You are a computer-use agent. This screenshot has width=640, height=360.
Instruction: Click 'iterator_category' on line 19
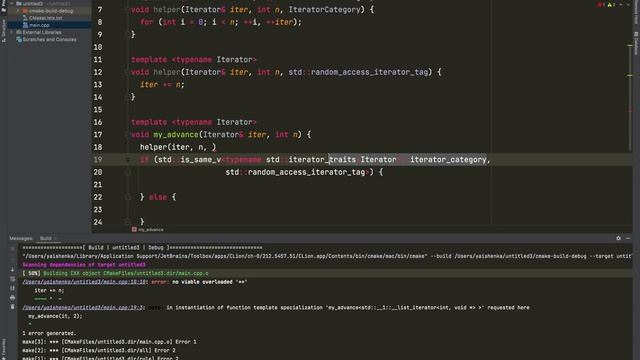click(x=448, y=160)
